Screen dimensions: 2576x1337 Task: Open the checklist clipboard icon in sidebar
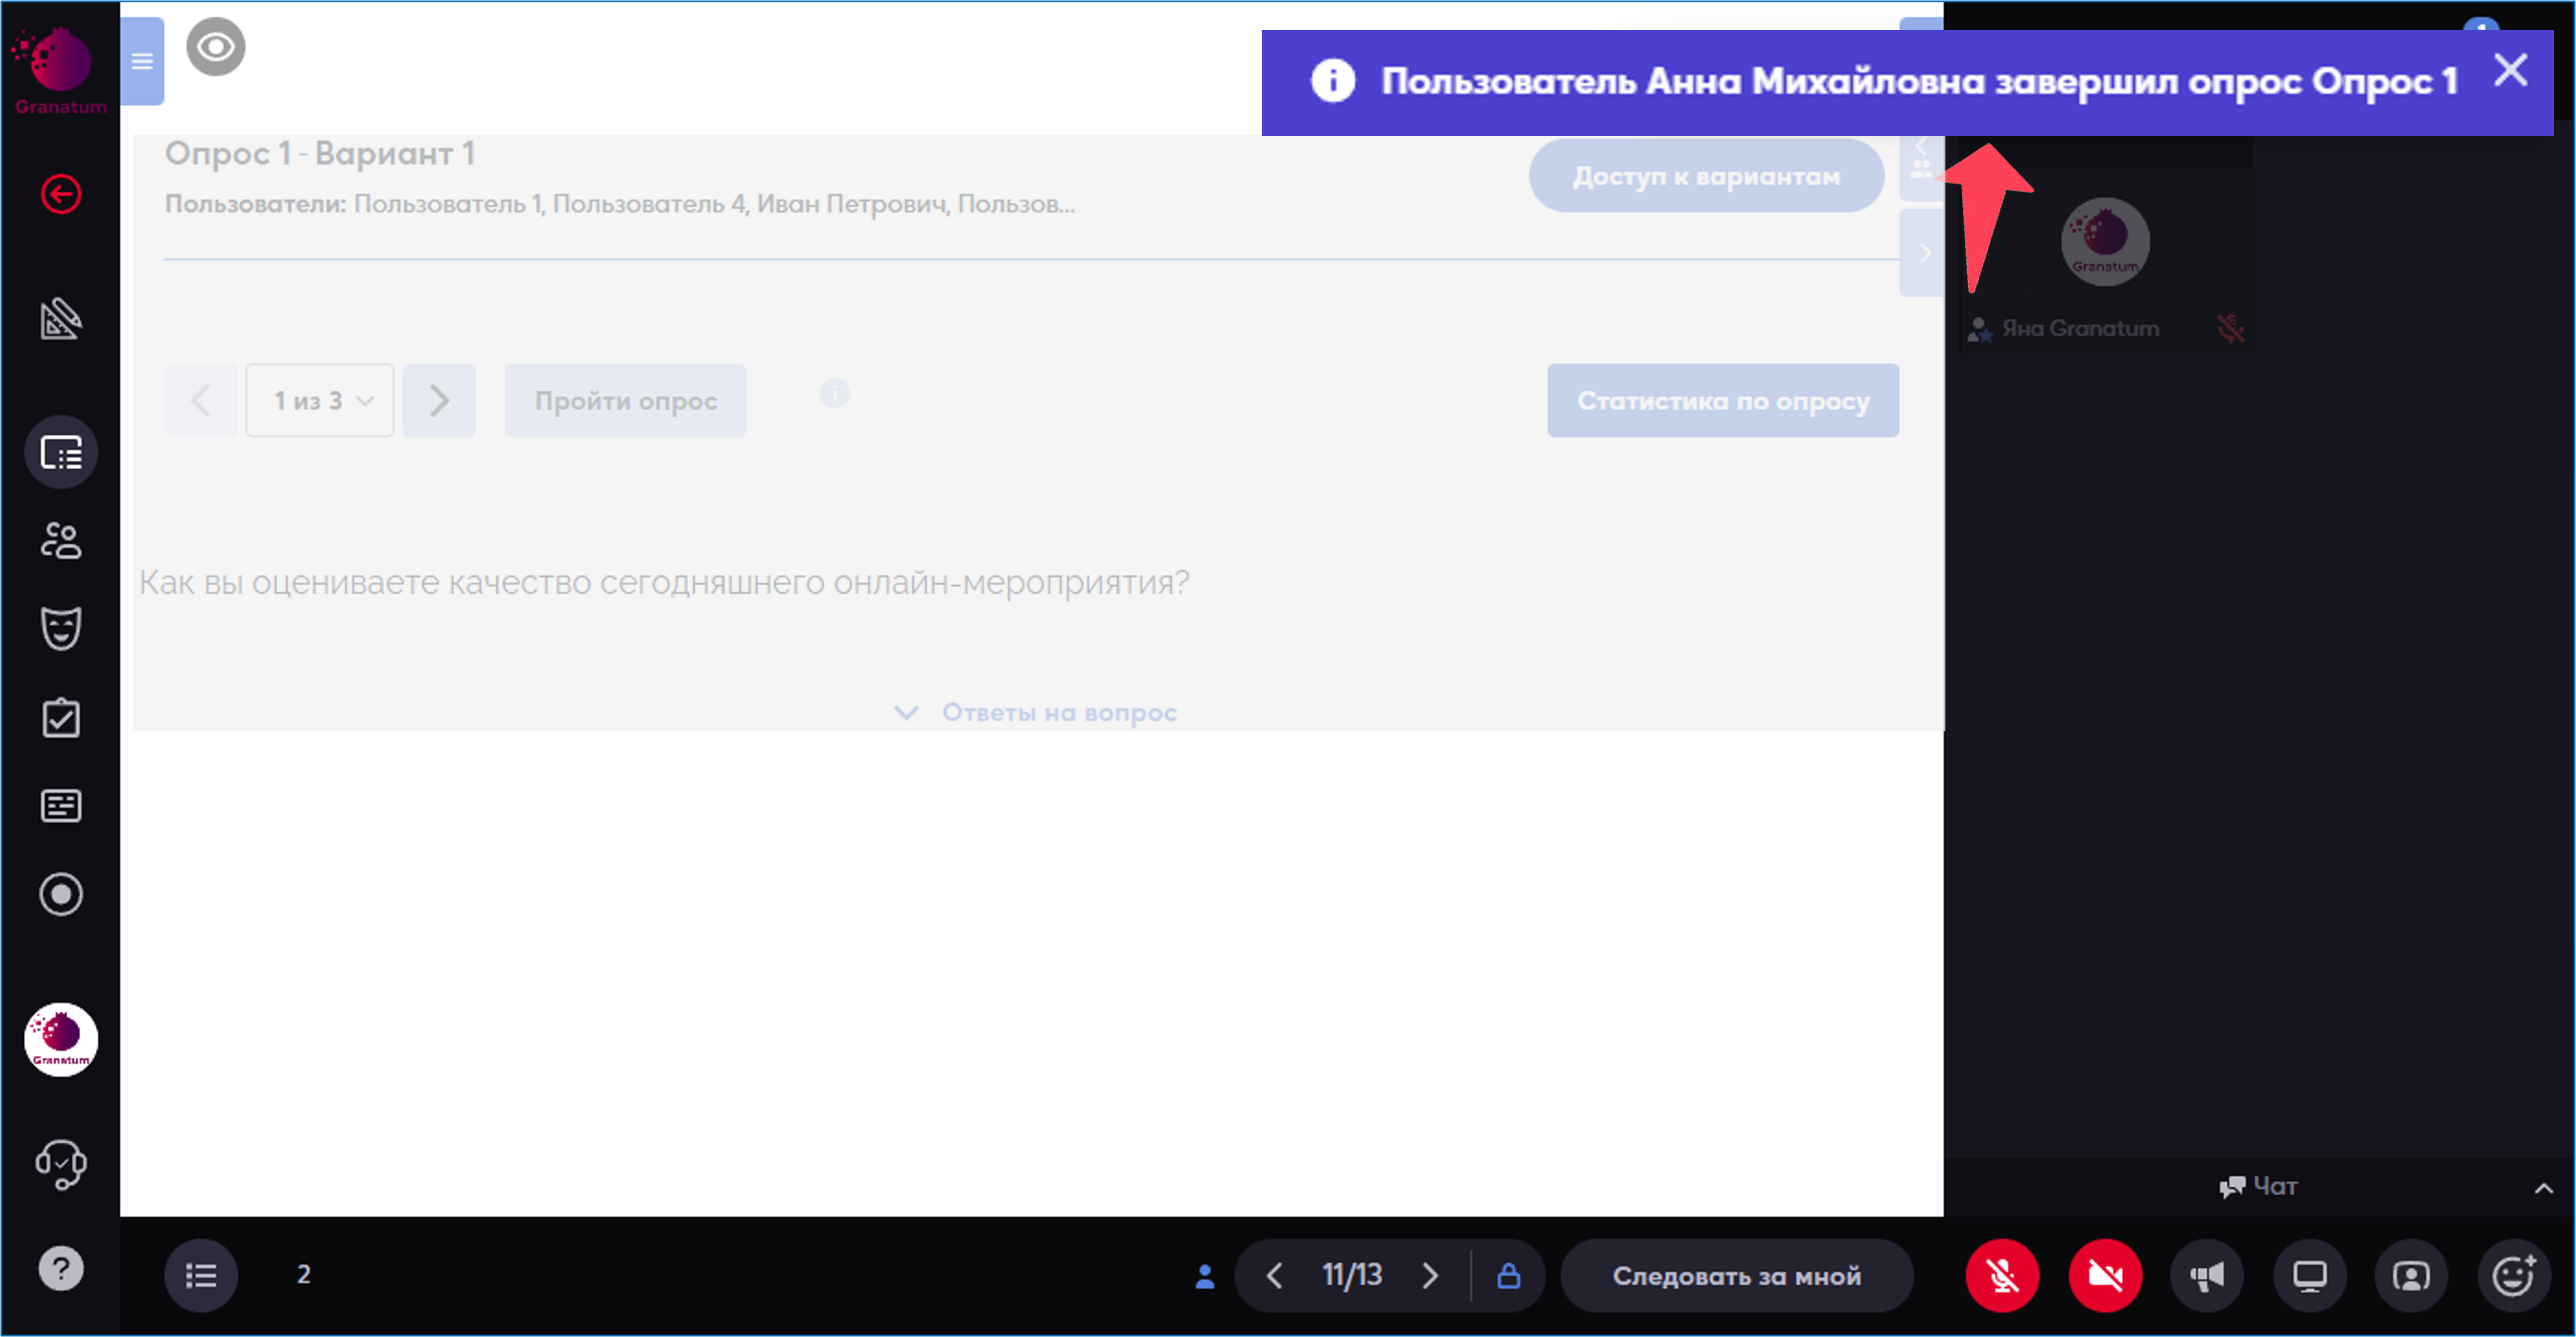pyautogui.click(x=61, y=718)
